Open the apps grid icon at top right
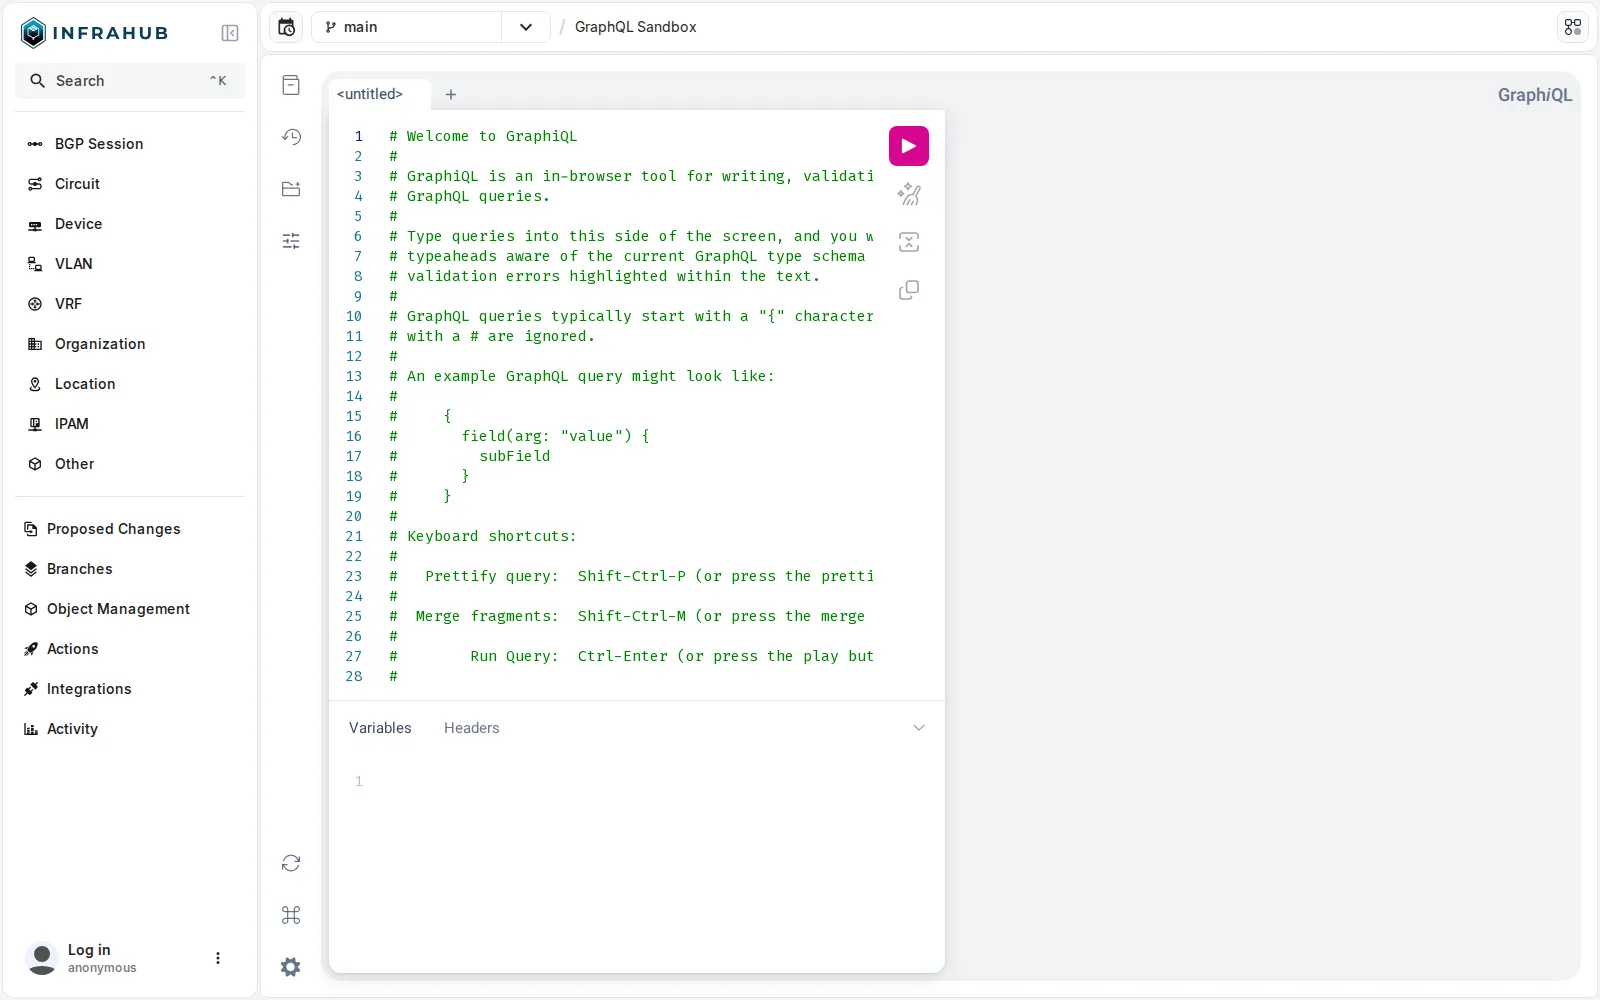Screen dimensions: 1600x1000 1573,27
